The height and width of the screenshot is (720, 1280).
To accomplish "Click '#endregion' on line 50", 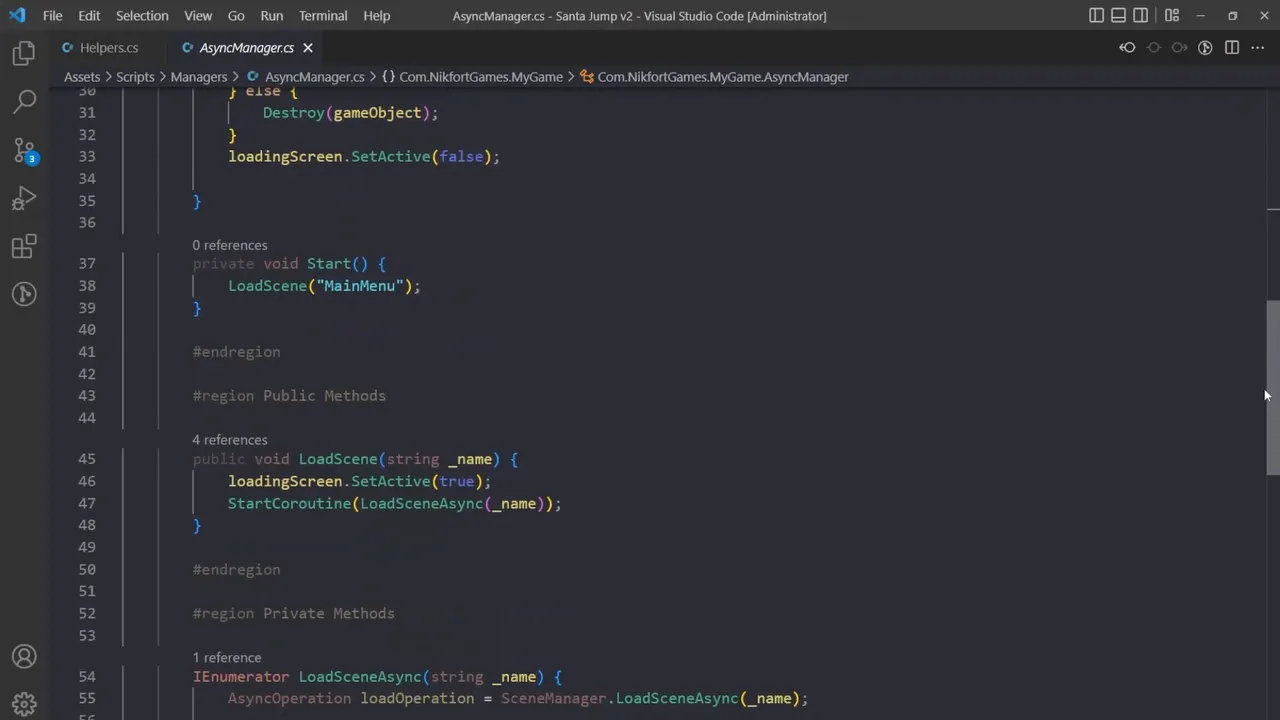I will tap(237, 570).
